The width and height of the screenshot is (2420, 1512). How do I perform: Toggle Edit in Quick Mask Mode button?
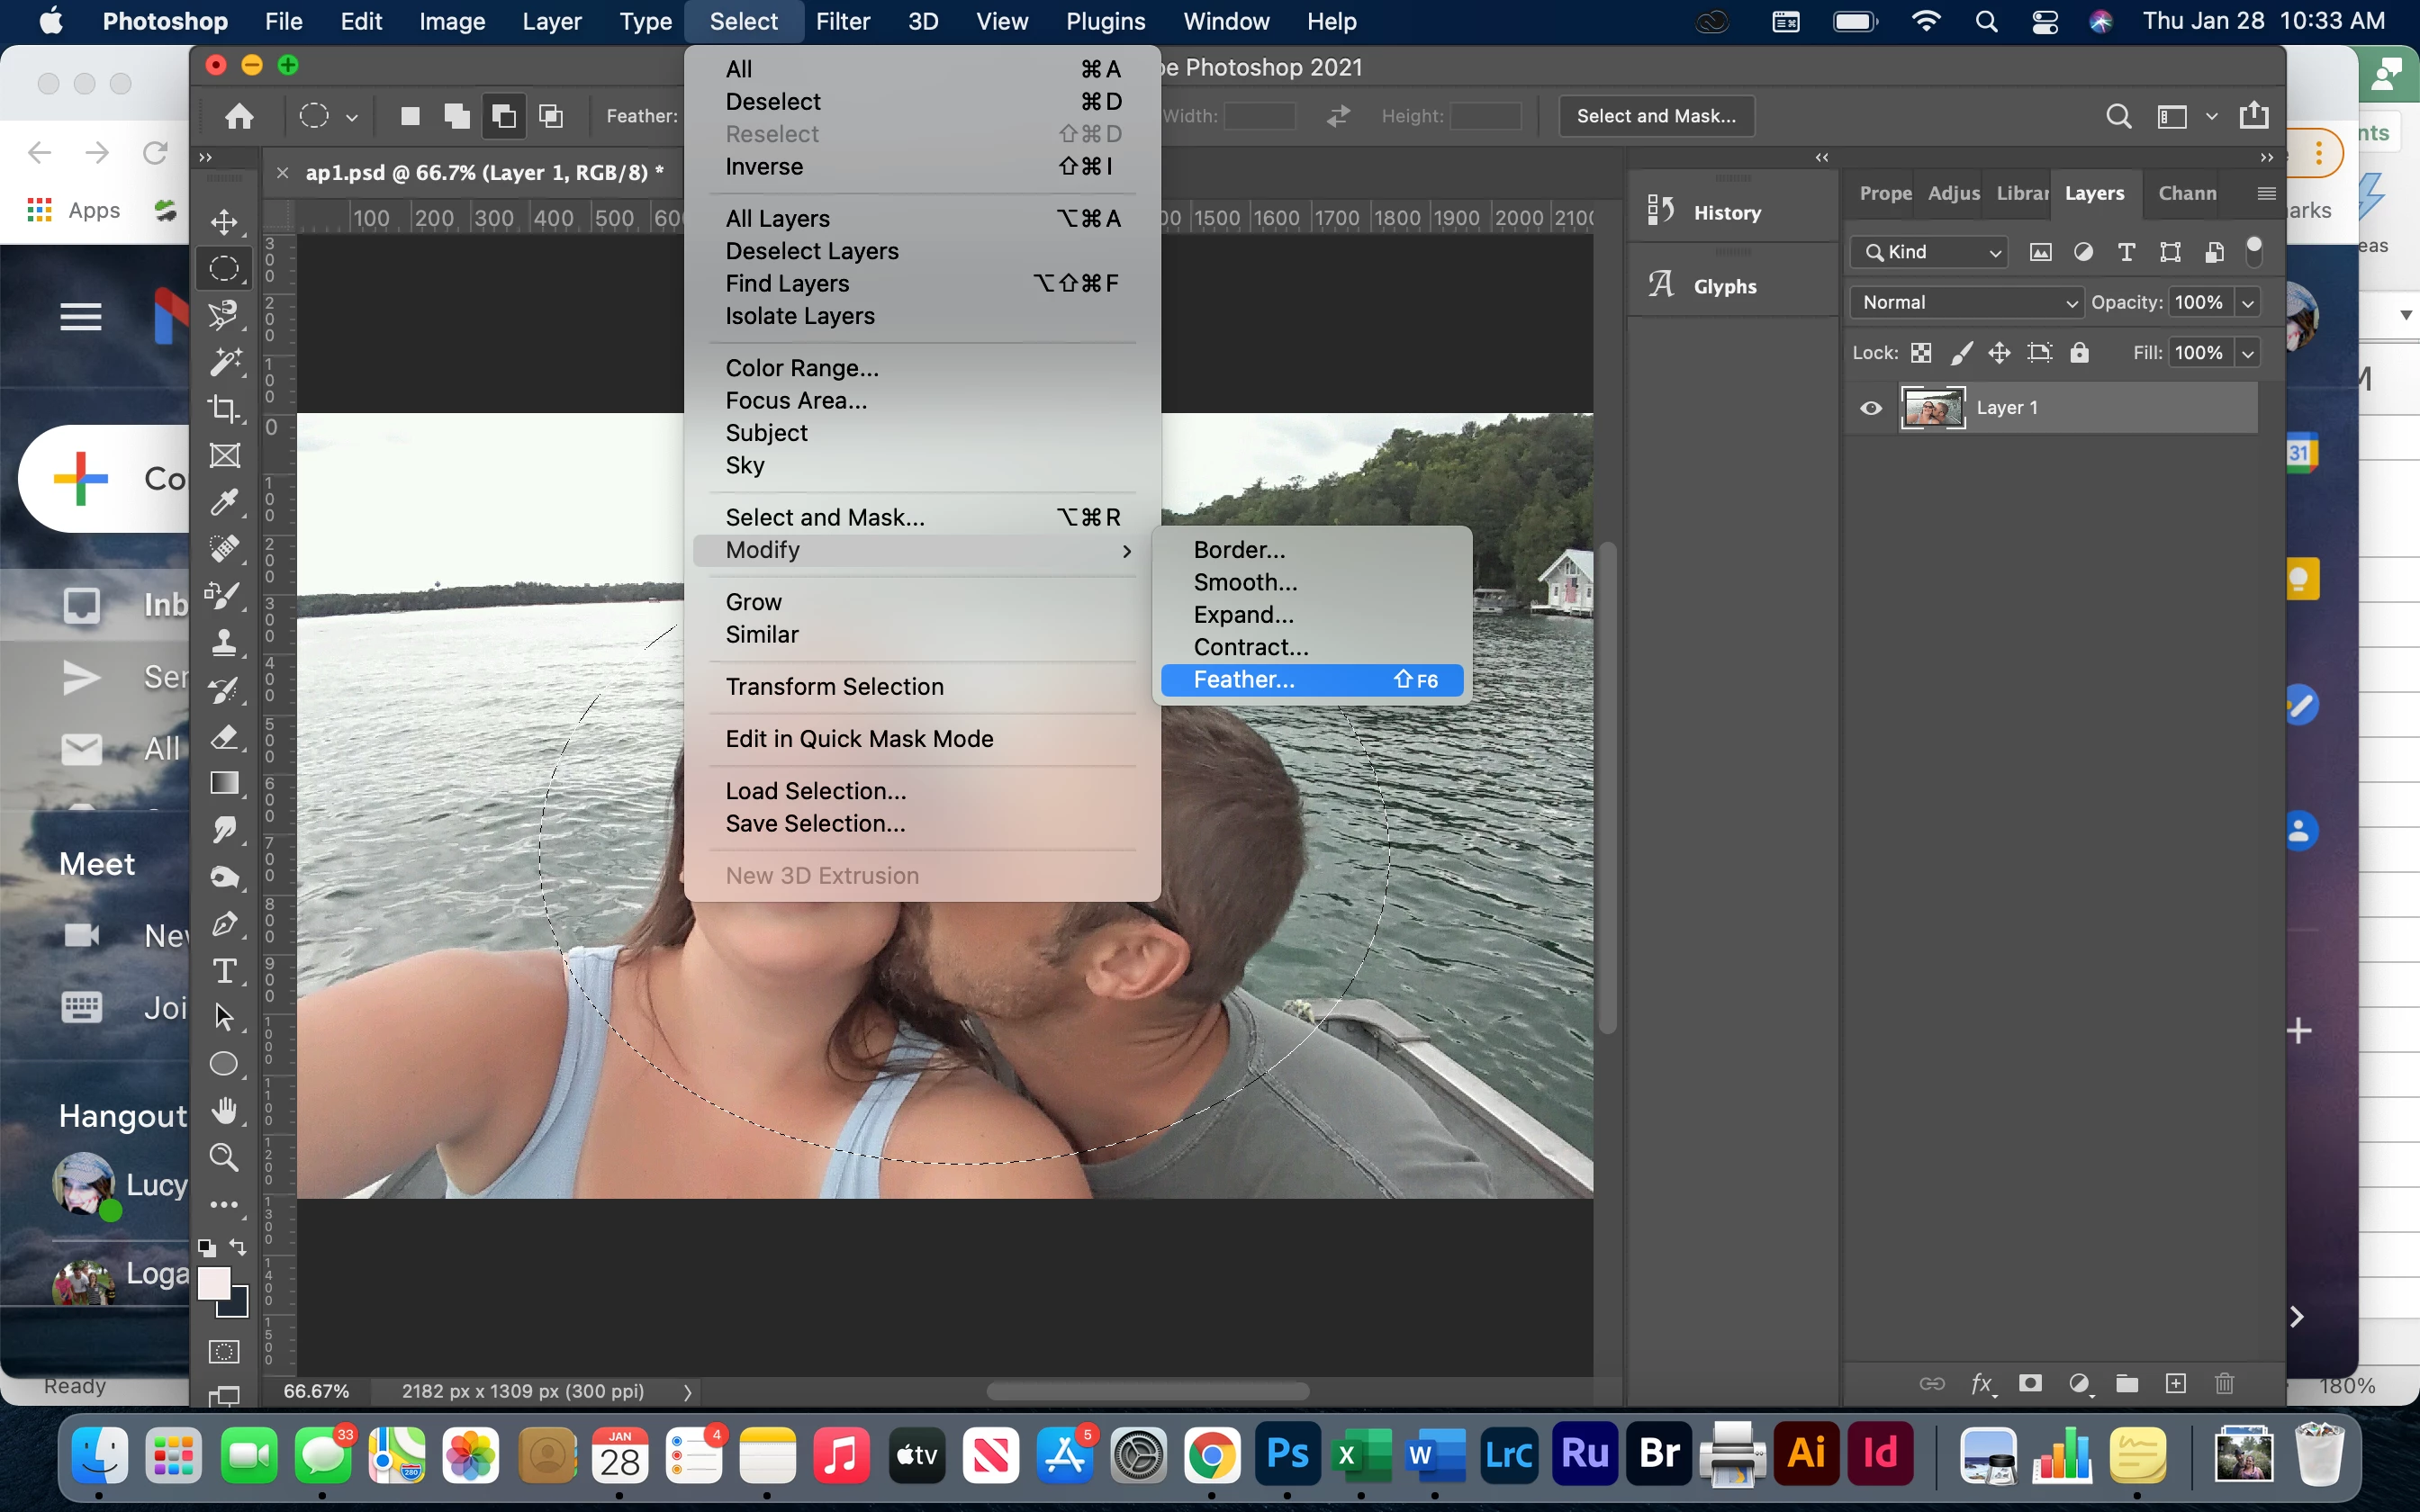pyautogui.click(x=224, y=1352)
